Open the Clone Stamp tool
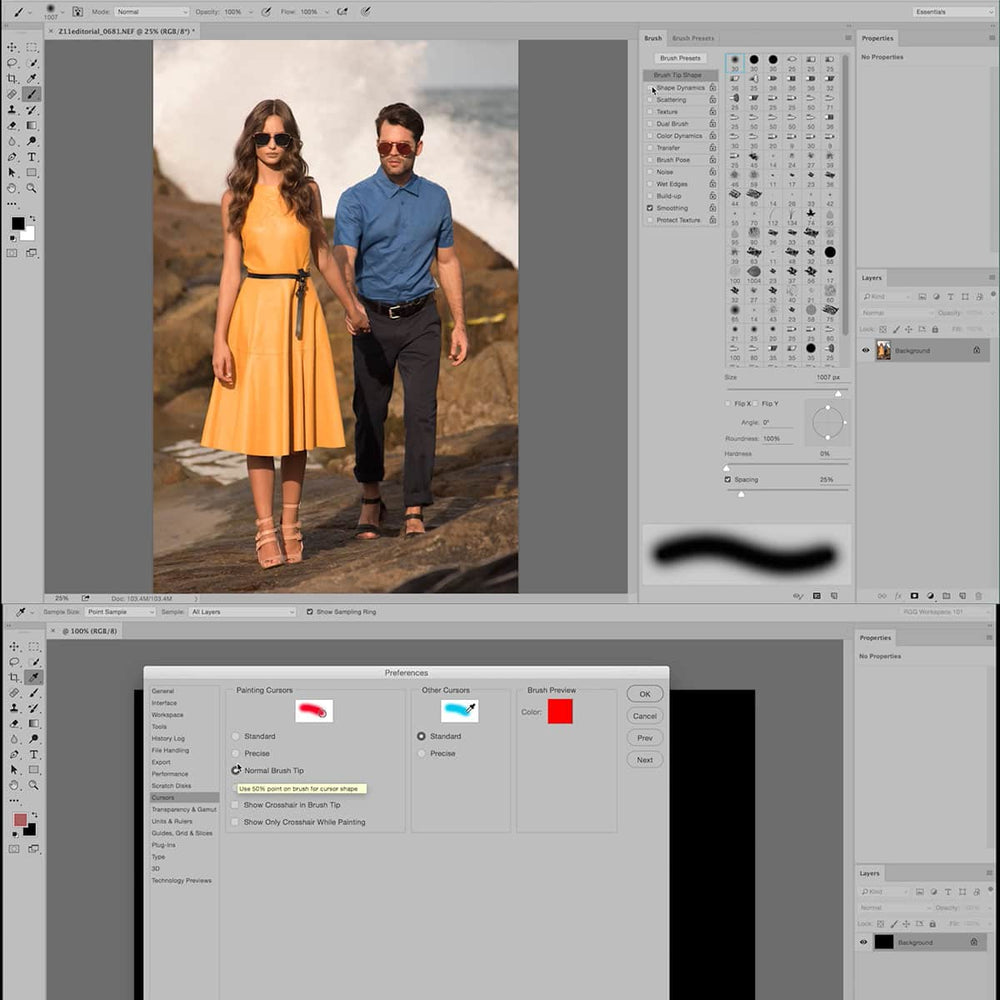This screenshot has width=1000, height=1000. (x=12, y=110)
